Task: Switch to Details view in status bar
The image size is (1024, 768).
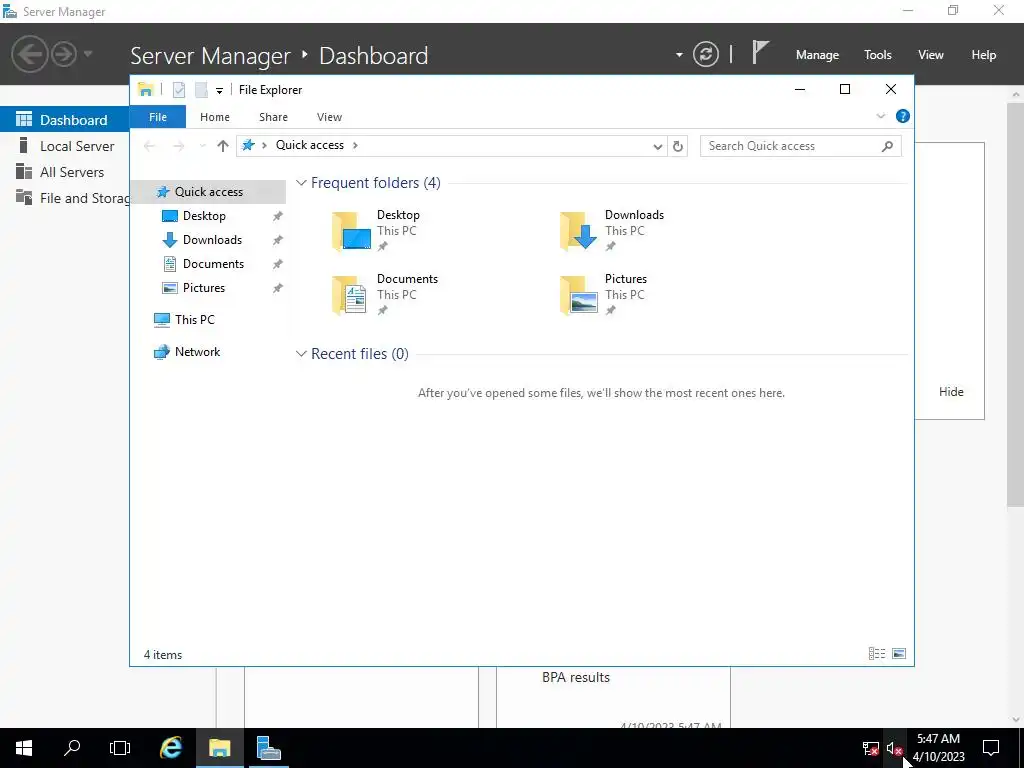Action: [876, 654]
